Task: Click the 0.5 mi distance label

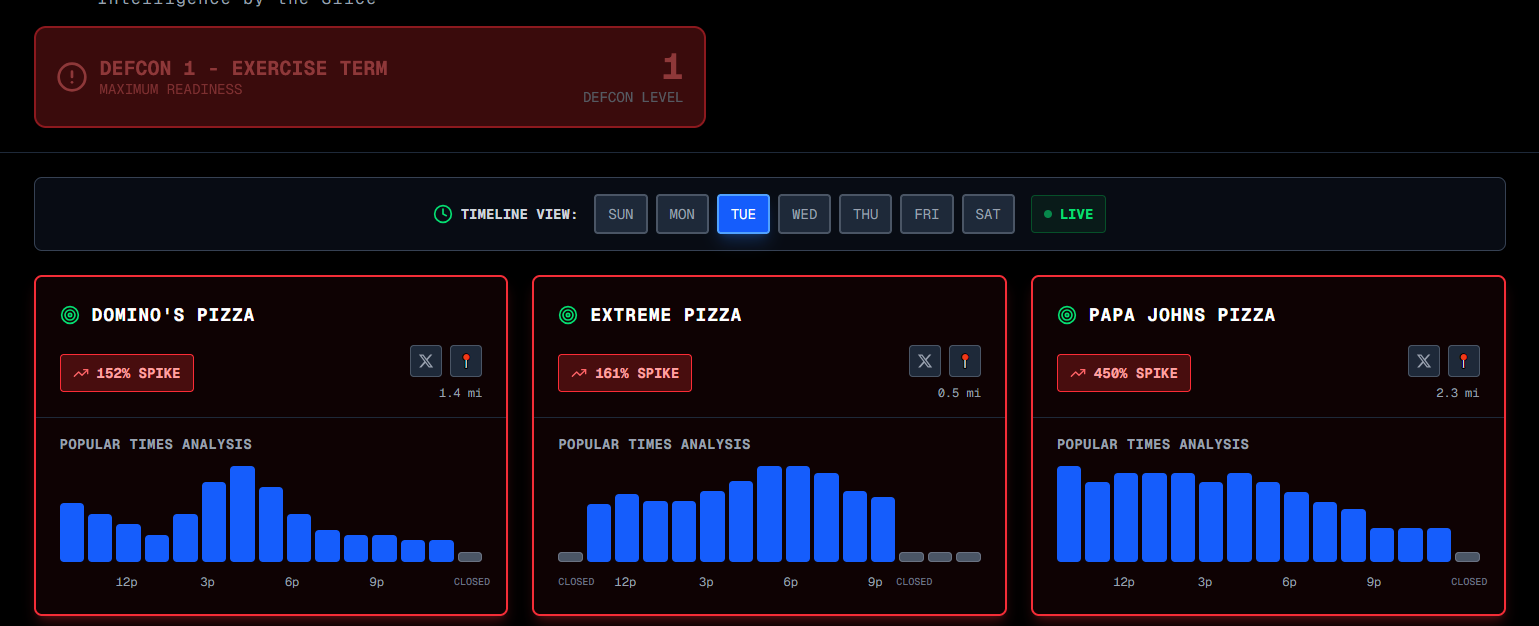Action: pos(959,393)
